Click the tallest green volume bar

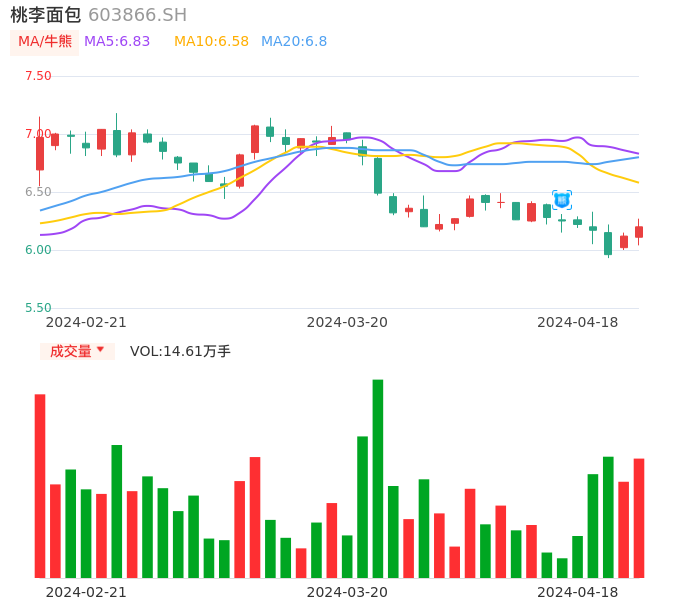(378, 478)
